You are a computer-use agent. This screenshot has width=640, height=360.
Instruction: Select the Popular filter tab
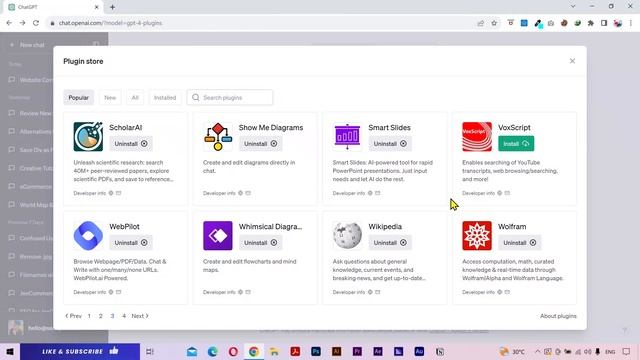pos(78,98)
